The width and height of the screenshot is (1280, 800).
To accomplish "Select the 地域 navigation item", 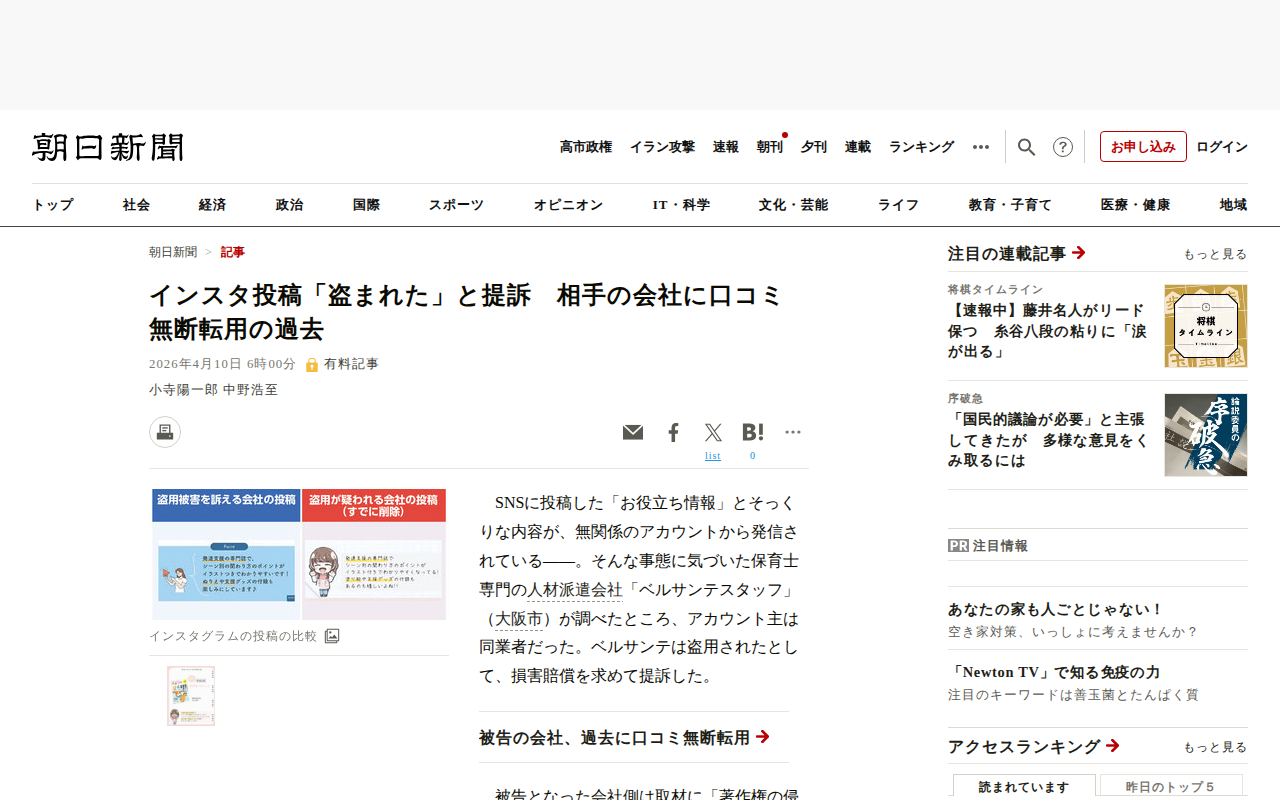I will click(x=1233, y=205).
